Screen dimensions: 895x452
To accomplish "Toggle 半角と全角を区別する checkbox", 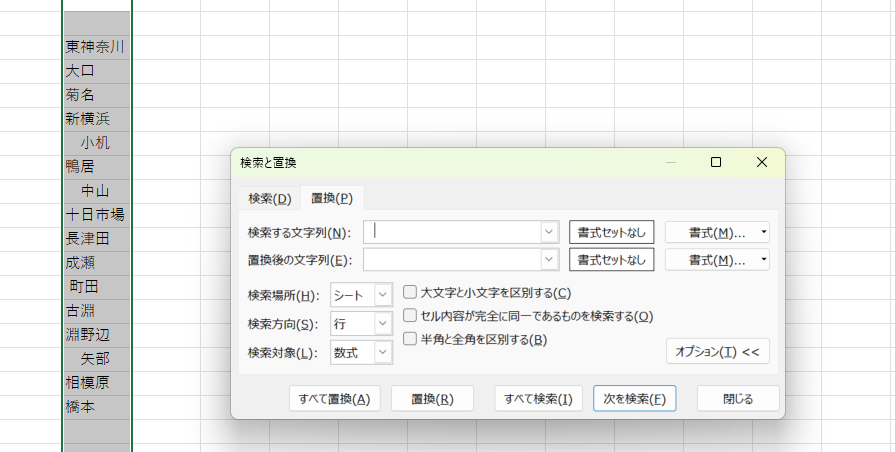I will (410, 339).
